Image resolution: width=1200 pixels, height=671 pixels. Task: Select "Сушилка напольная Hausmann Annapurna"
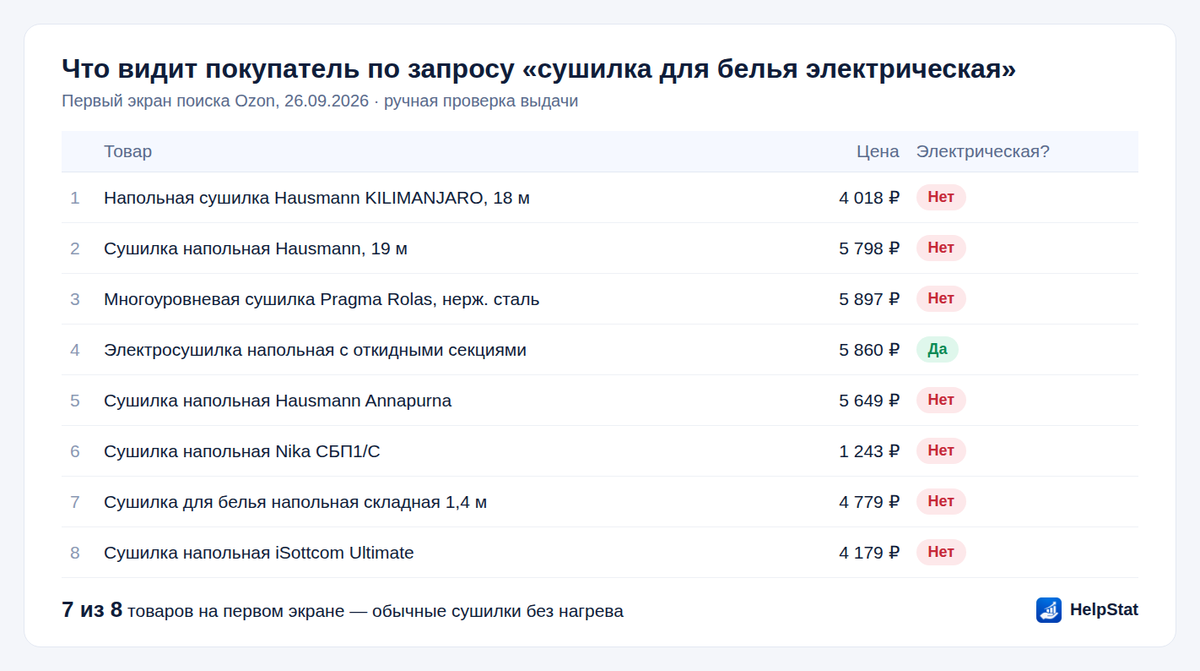click(x=278, y=401)
